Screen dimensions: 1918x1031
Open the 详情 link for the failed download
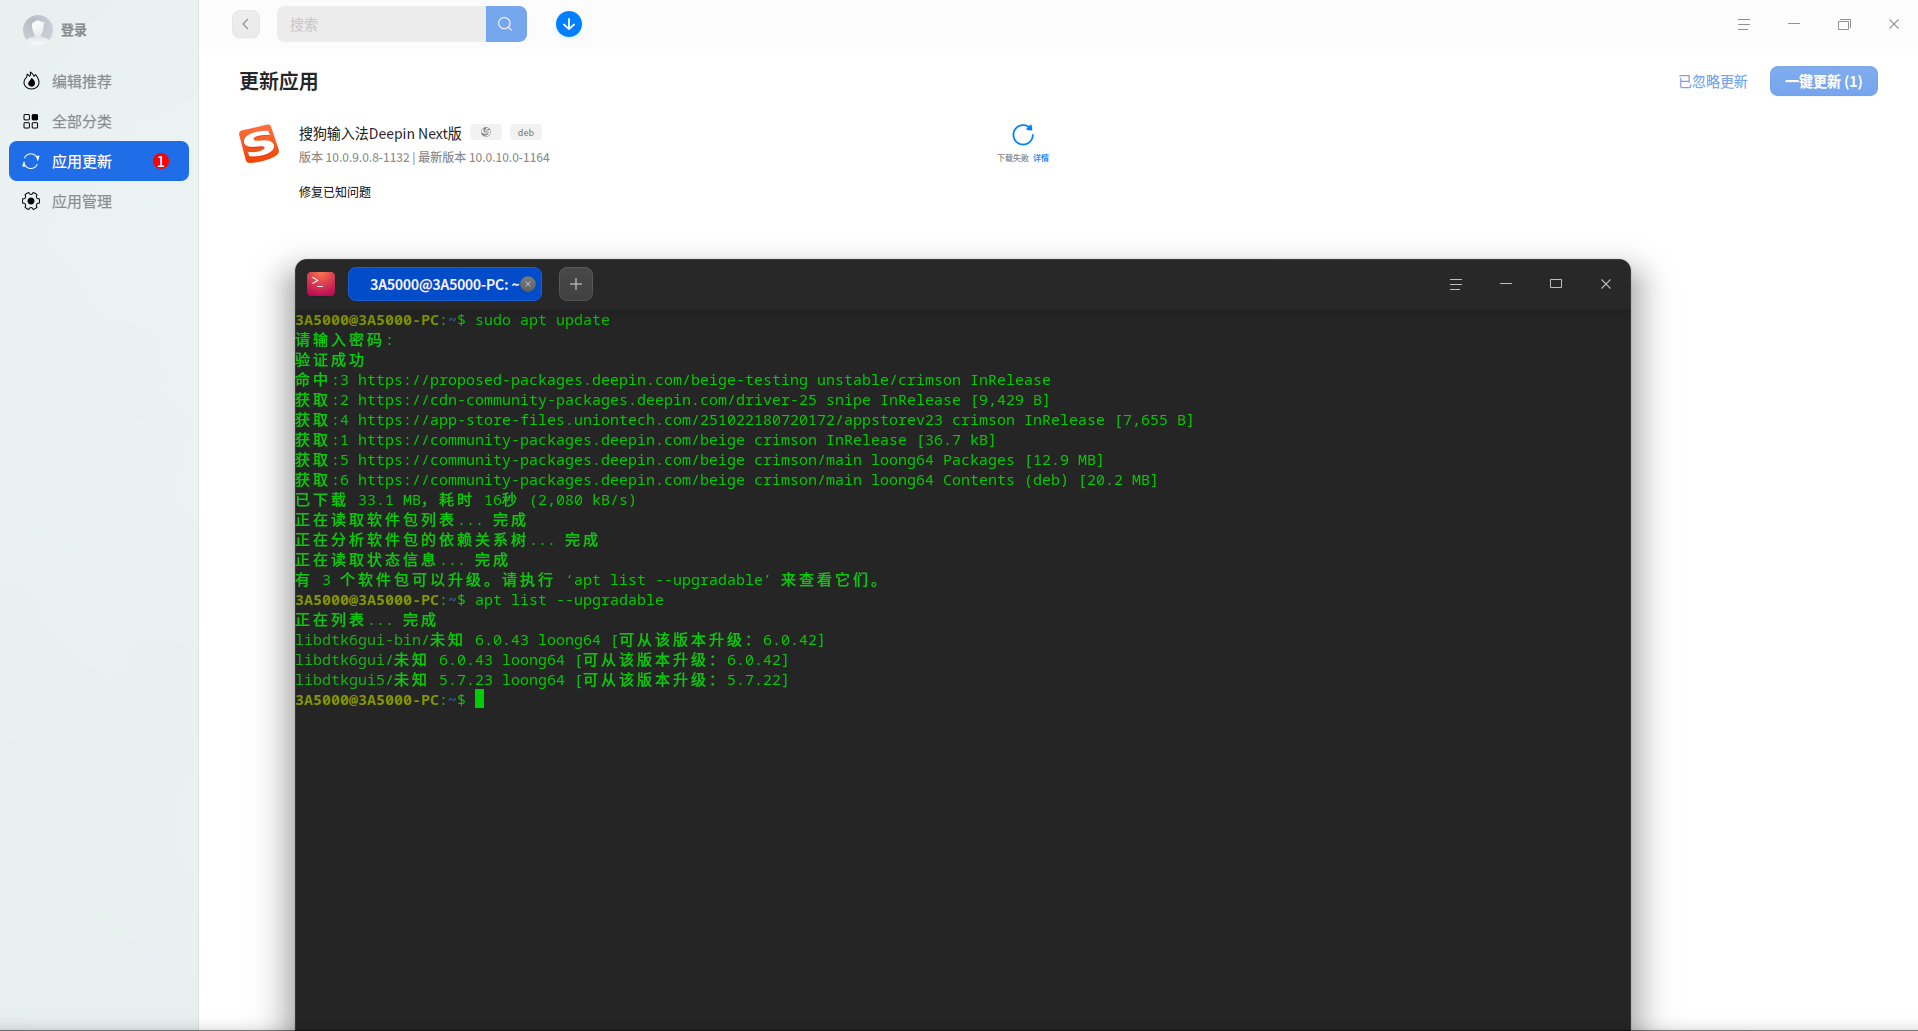click(1041, 158)
